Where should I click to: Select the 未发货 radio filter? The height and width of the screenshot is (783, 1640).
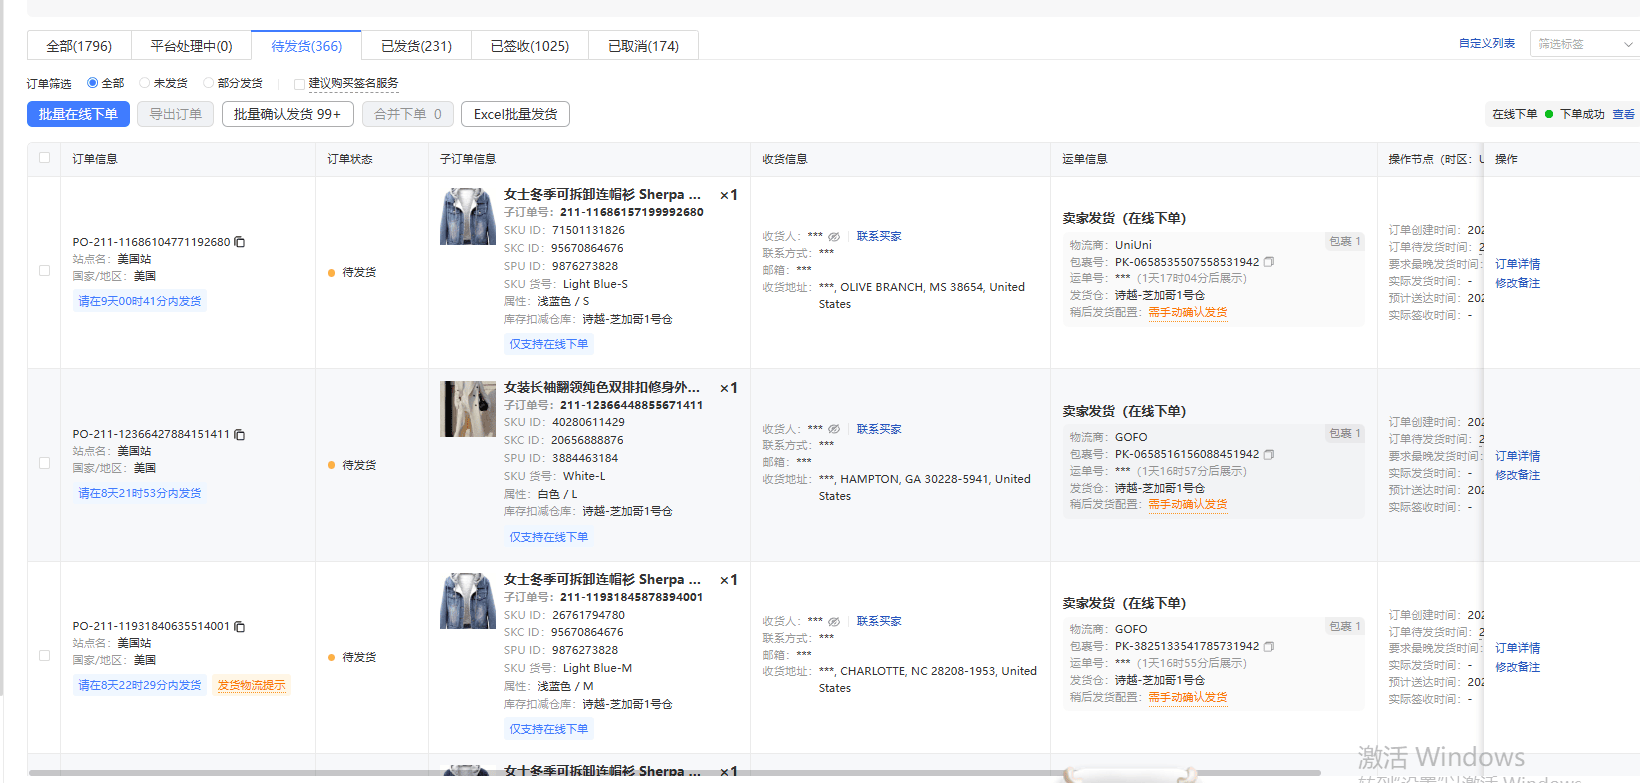[145, 83]
